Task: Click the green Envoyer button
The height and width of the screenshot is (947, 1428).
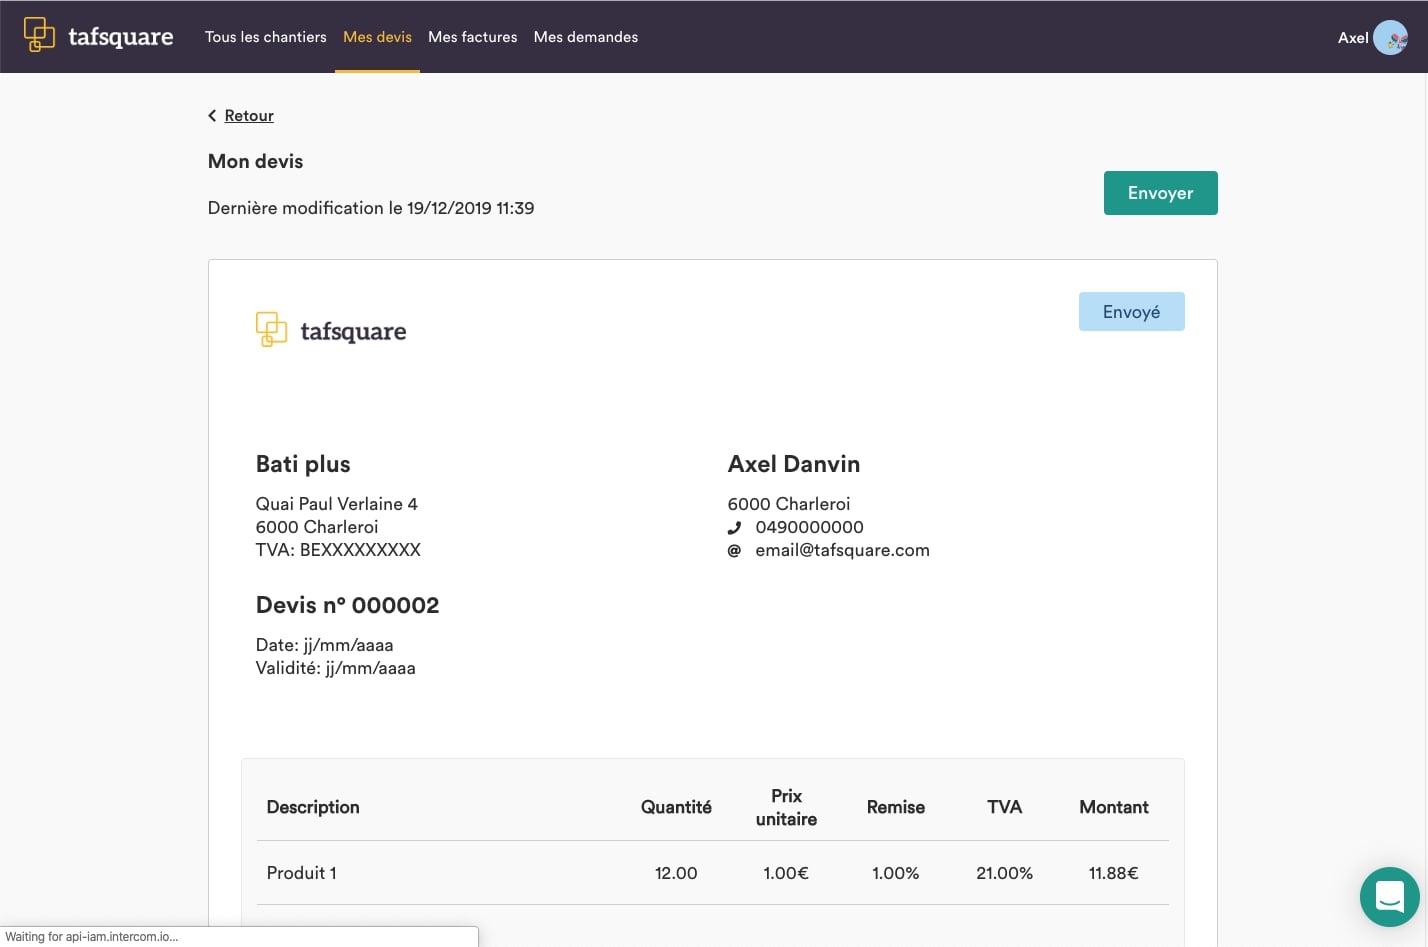Action: [x=1160, y=193]
